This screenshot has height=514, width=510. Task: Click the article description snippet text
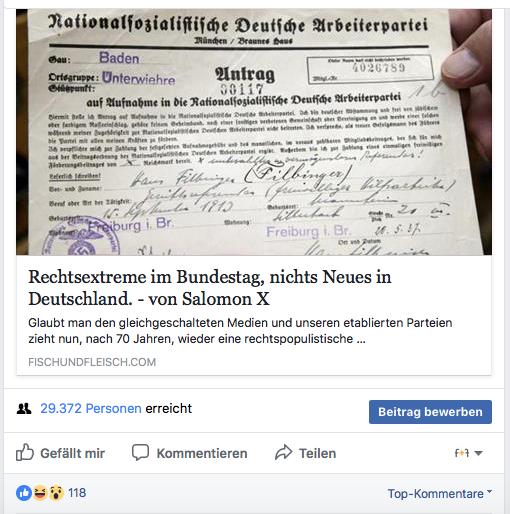(x=240, y=331)
